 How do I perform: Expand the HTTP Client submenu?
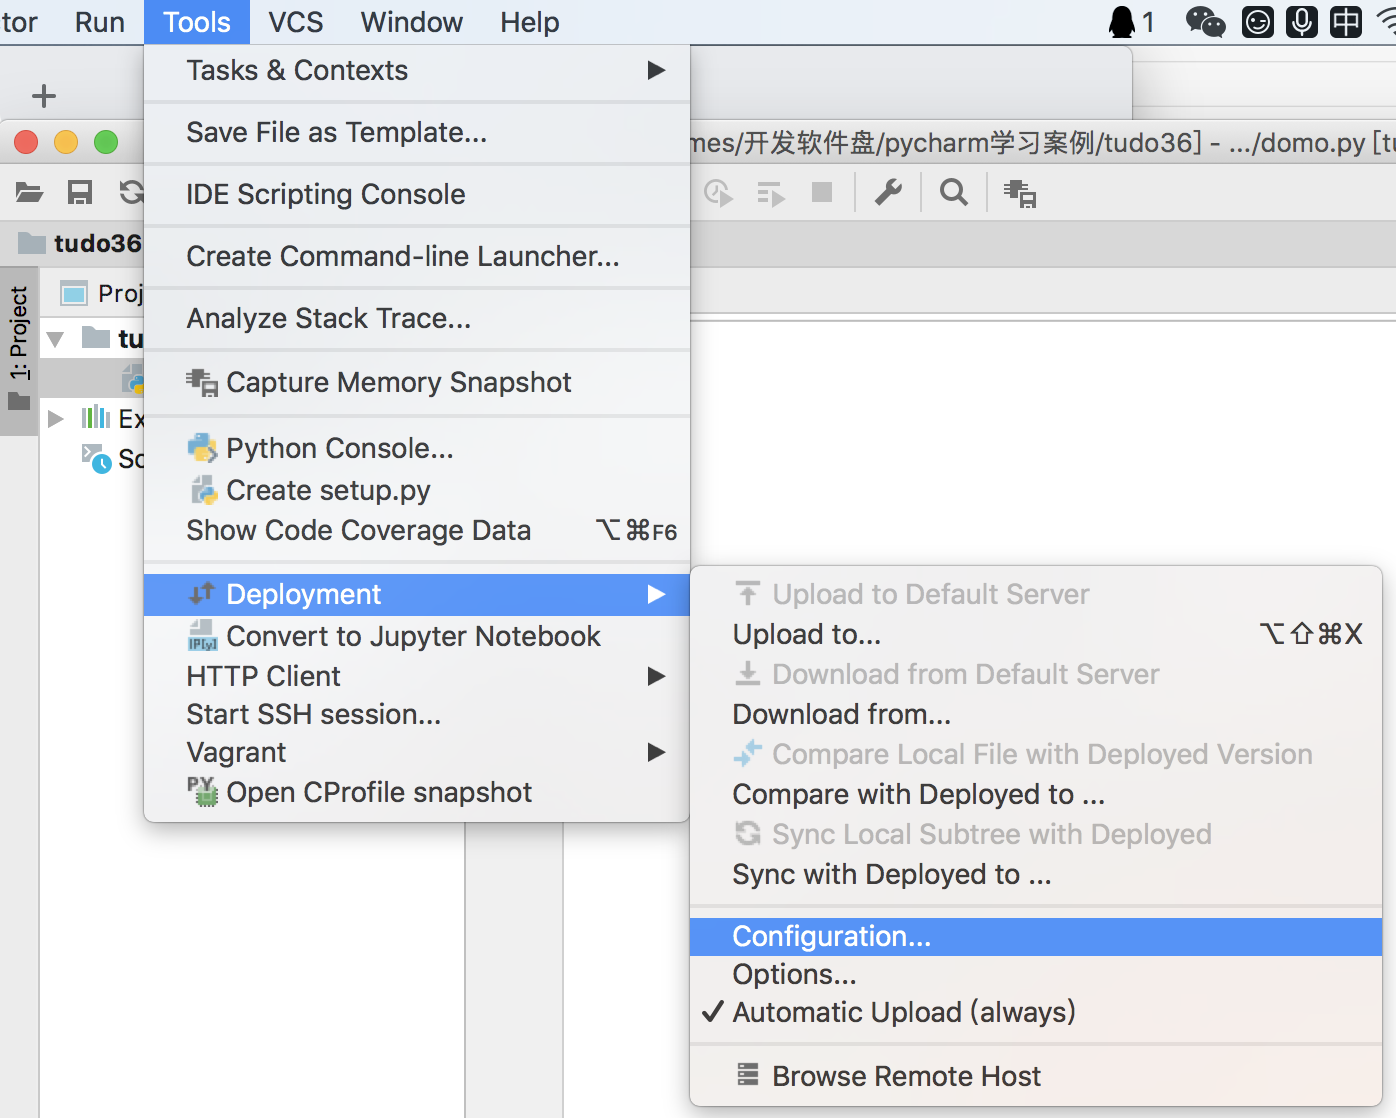click(417, 676)
